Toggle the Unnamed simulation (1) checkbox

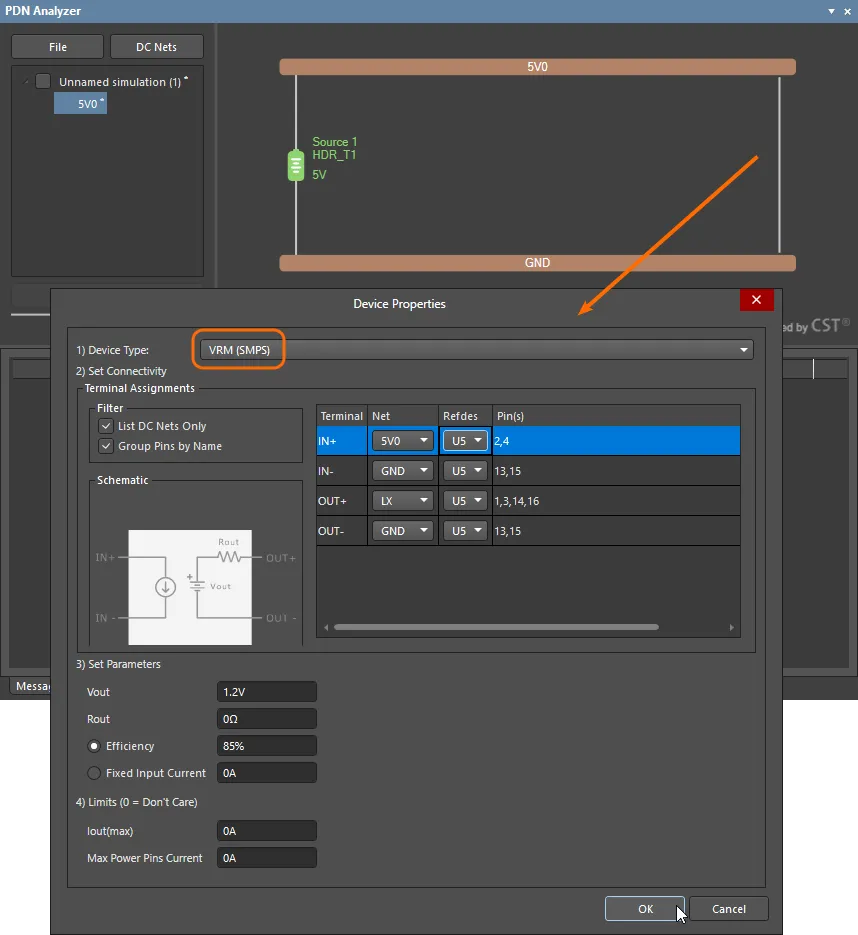43,81
